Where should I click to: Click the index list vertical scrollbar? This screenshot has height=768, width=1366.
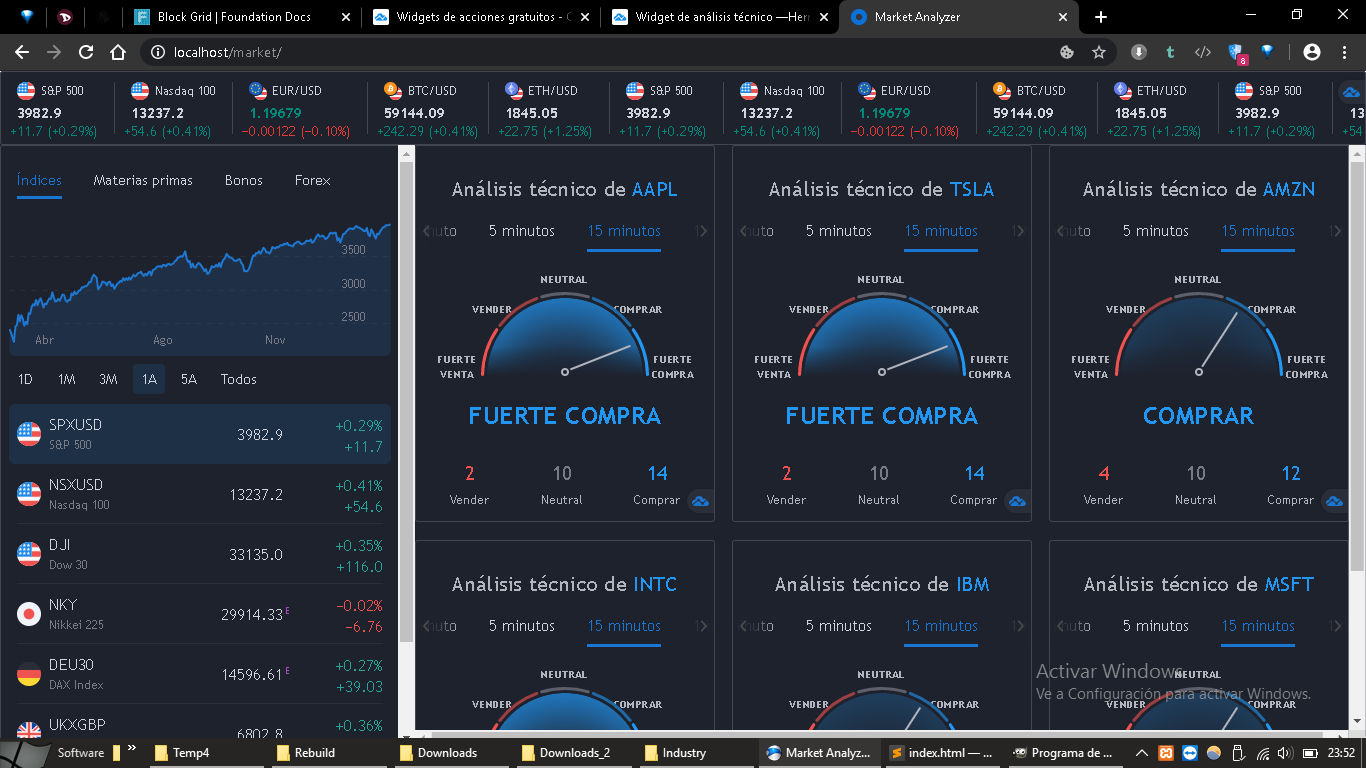coord(406,400)
